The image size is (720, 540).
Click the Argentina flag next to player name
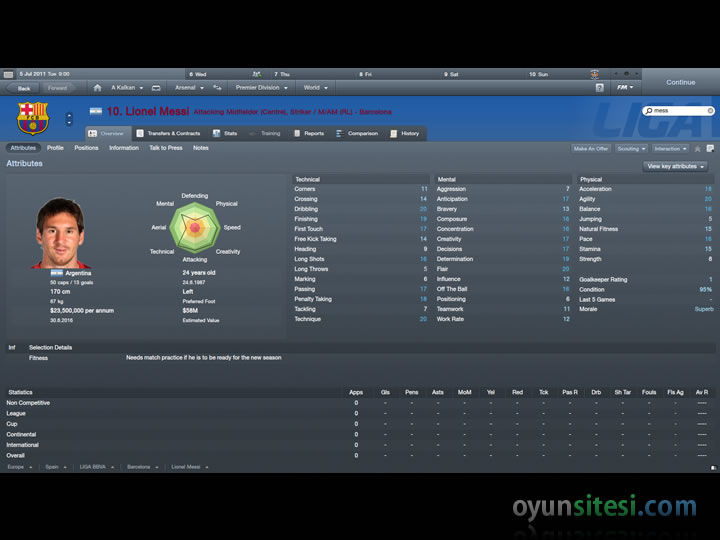click(x=96, y=111)
